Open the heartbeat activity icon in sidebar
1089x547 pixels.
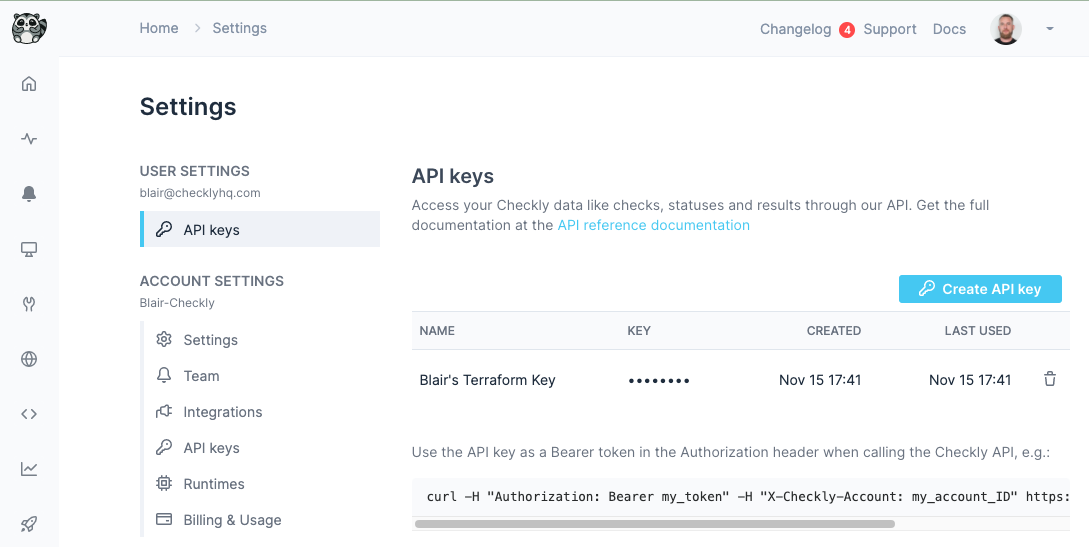tap(29, 139)
